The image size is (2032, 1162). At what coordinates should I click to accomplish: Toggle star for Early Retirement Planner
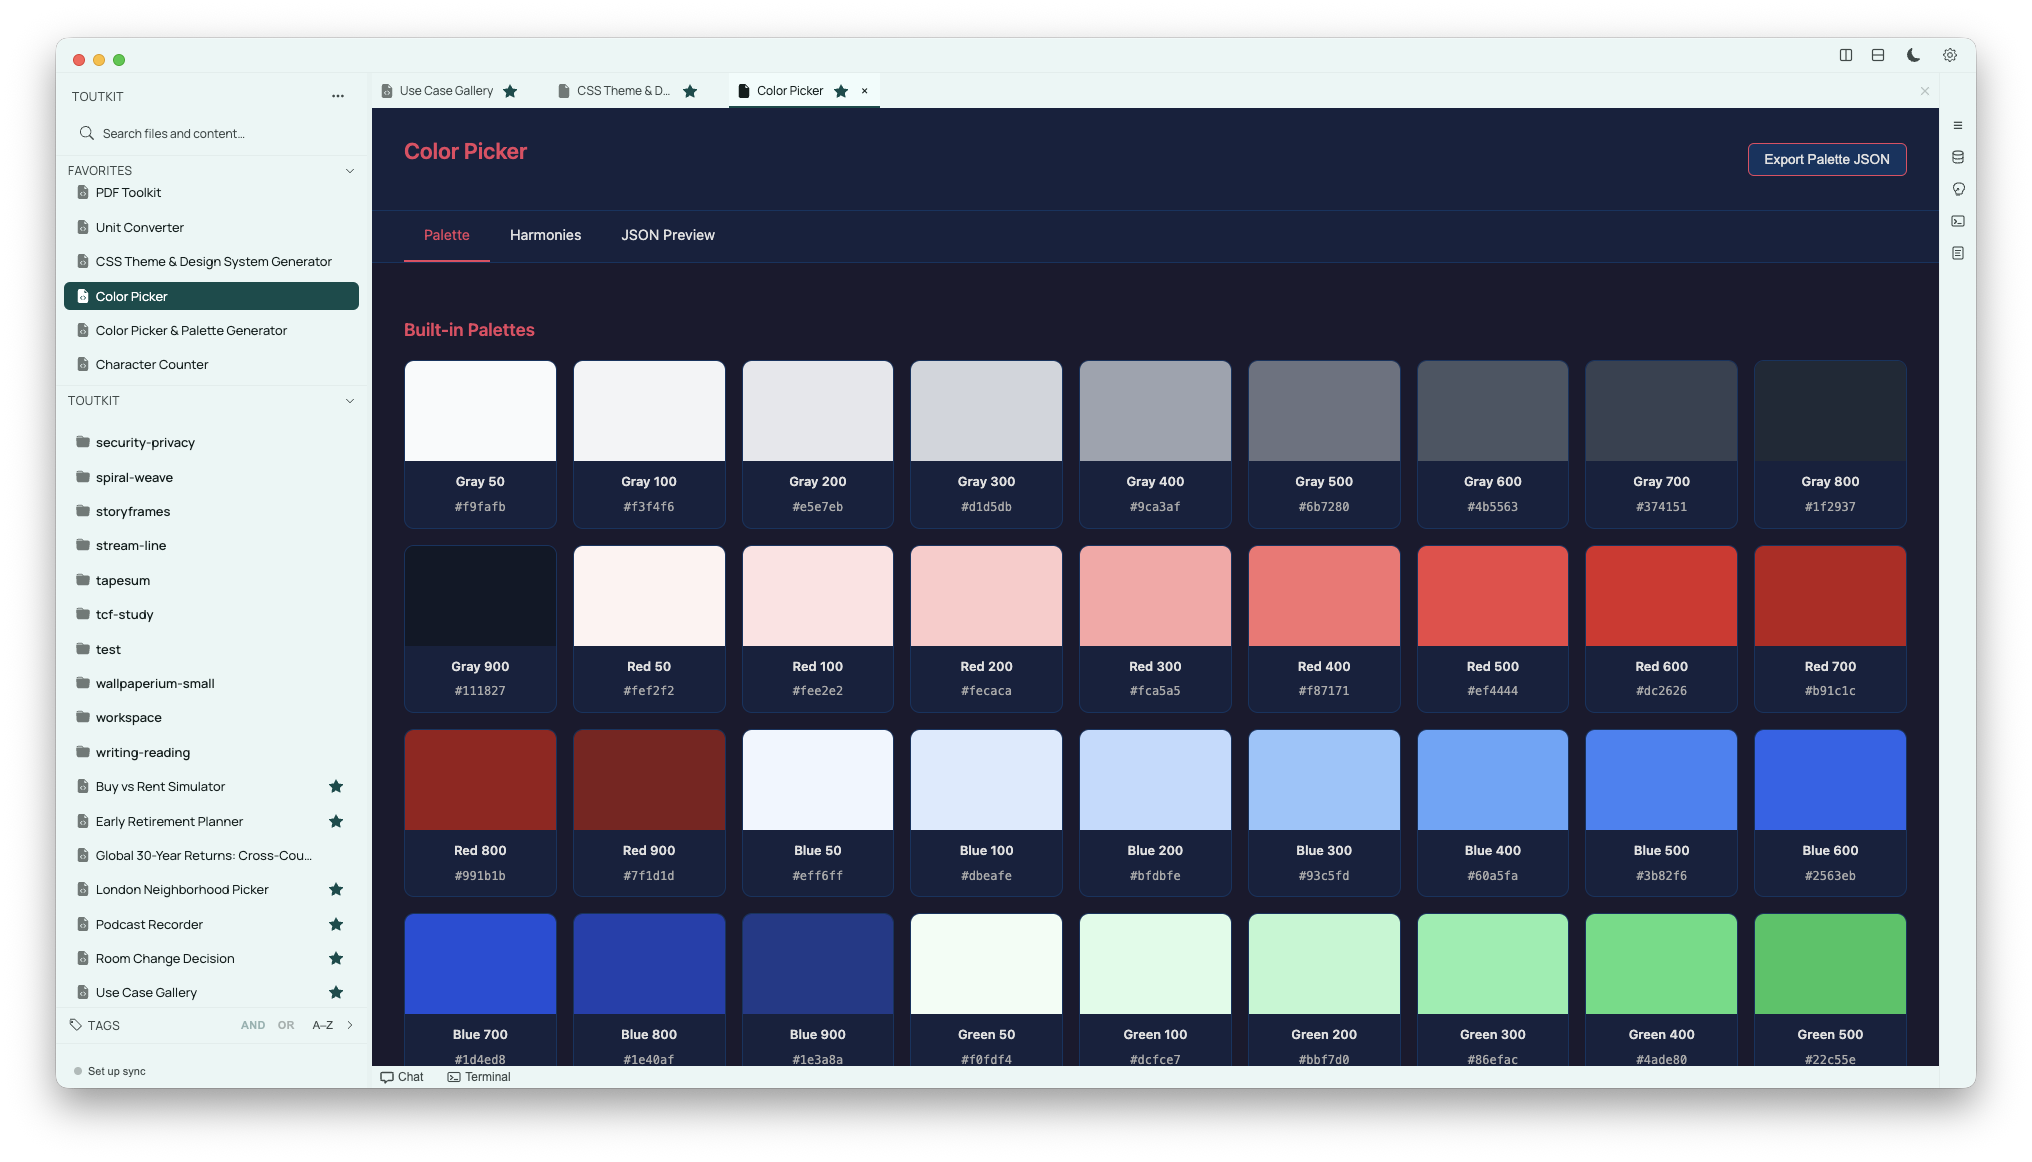click(336, 821)
